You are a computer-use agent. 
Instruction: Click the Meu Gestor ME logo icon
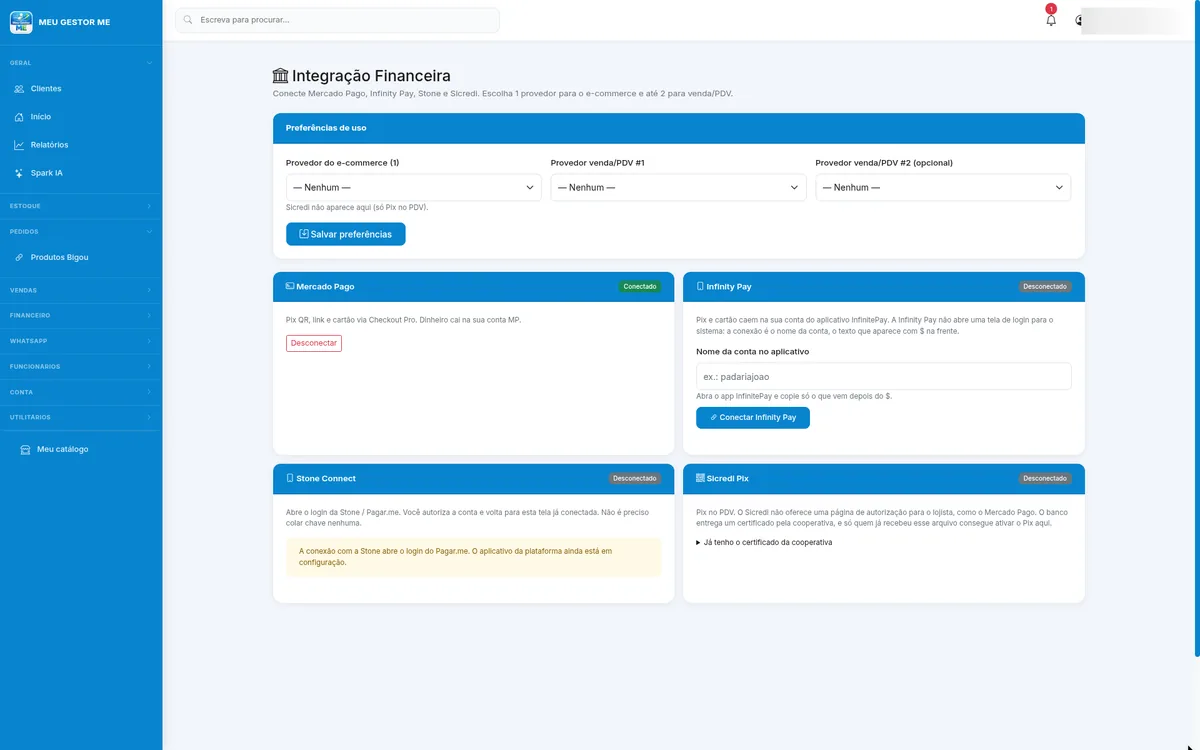pos(21,21)
